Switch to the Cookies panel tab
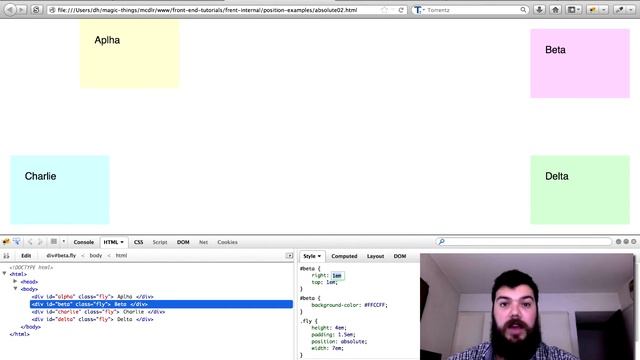Viewport: 640px width, 360px height. [x=227, y=242]
